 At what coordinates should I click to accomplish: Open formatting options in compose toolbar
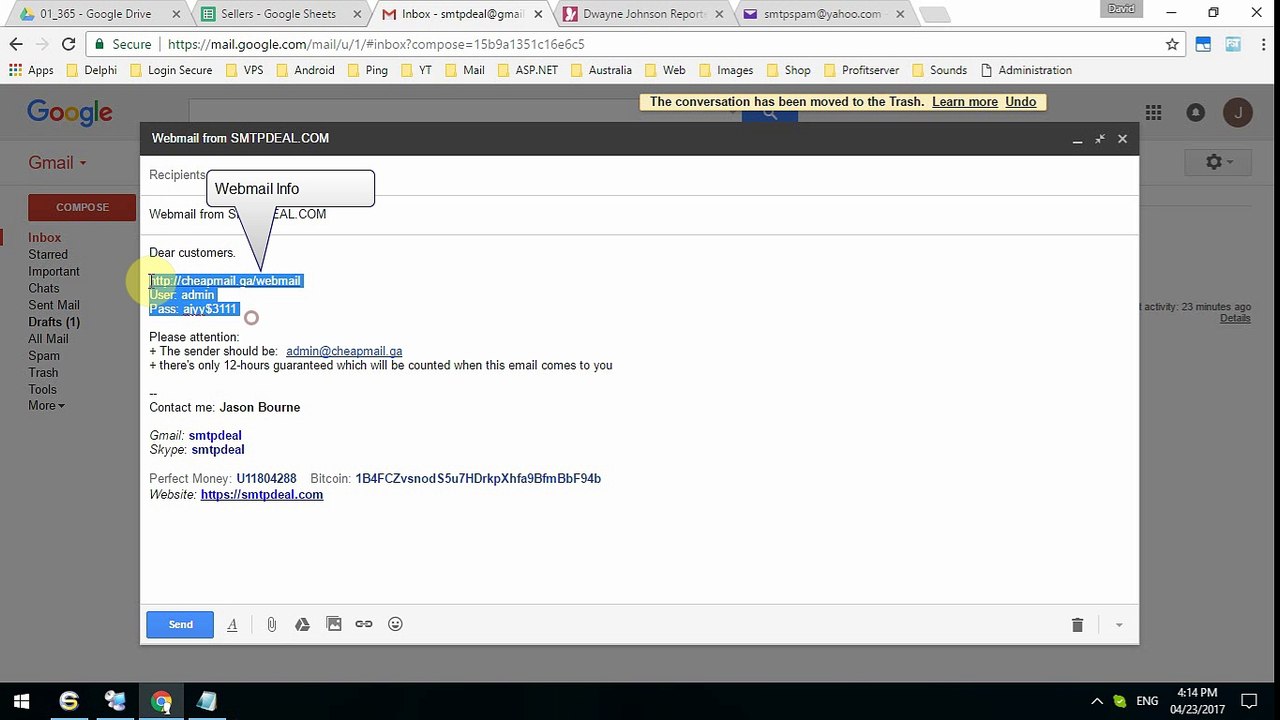(x=232, y=625)
